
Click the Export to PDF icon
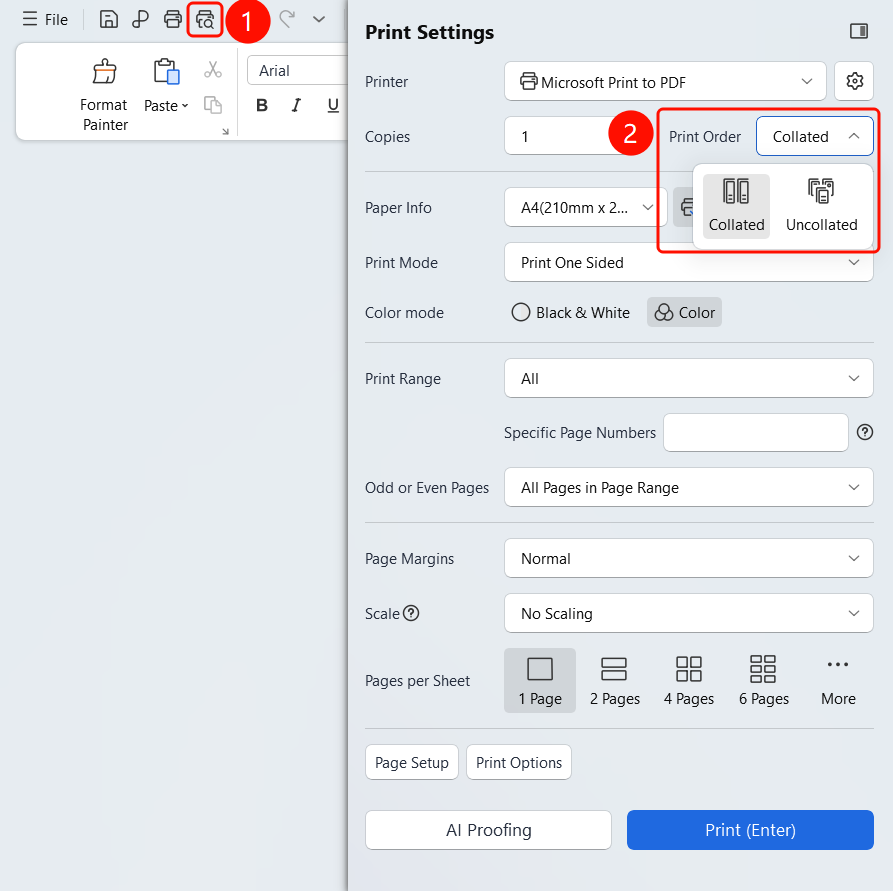tap(140, 19)
